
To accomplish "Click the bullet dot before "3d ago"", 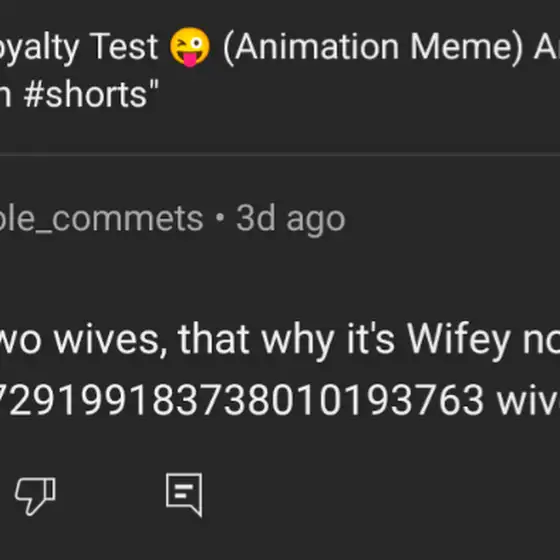I will pos(220,218).
